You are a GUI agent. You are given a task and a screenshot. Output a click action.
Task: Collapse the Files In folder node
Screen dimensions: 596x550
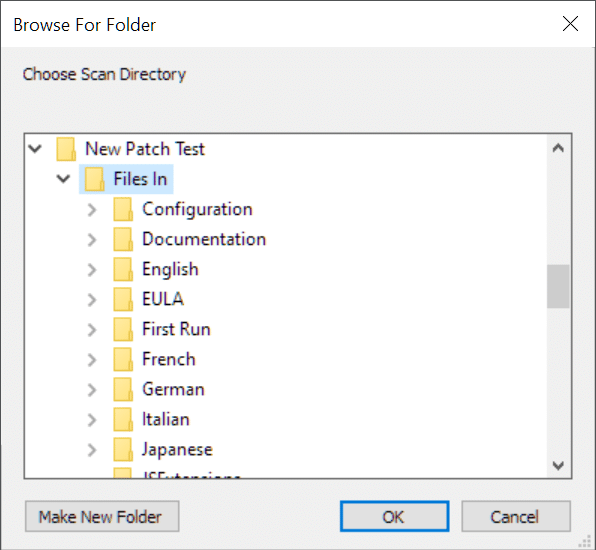63,179
